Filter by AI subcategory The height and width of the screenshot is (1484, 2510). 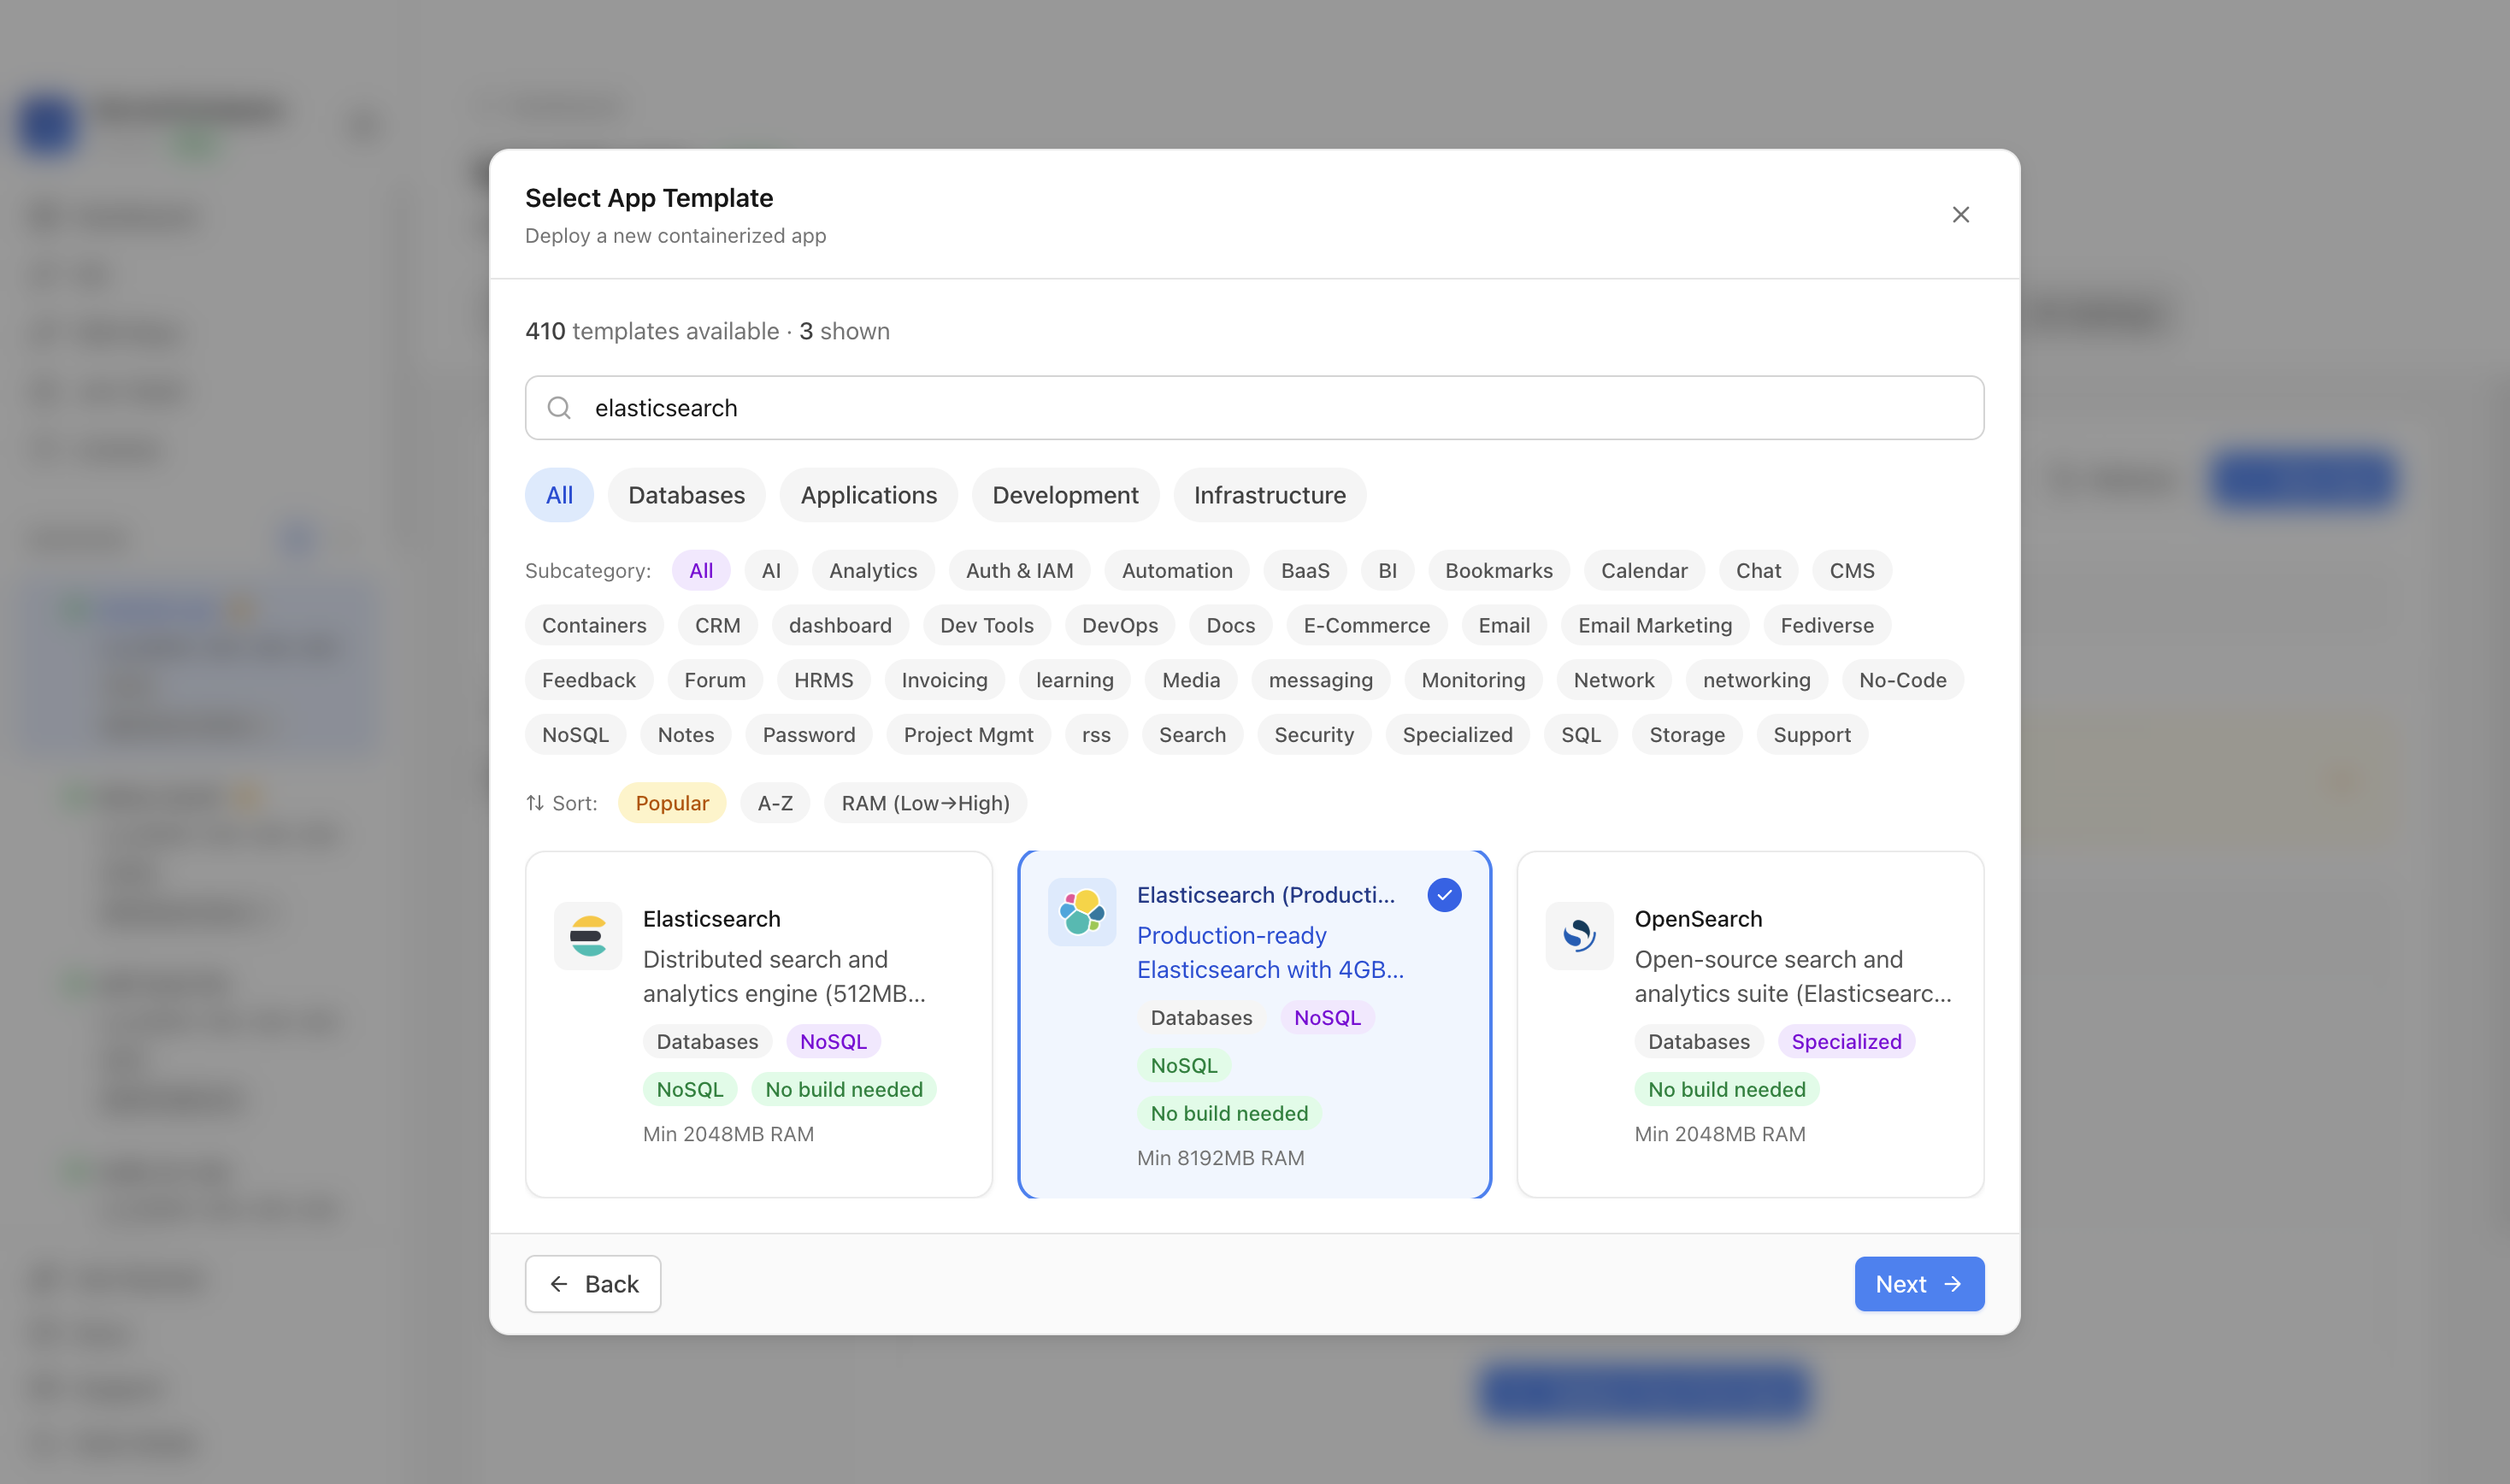tap(771, 570)
